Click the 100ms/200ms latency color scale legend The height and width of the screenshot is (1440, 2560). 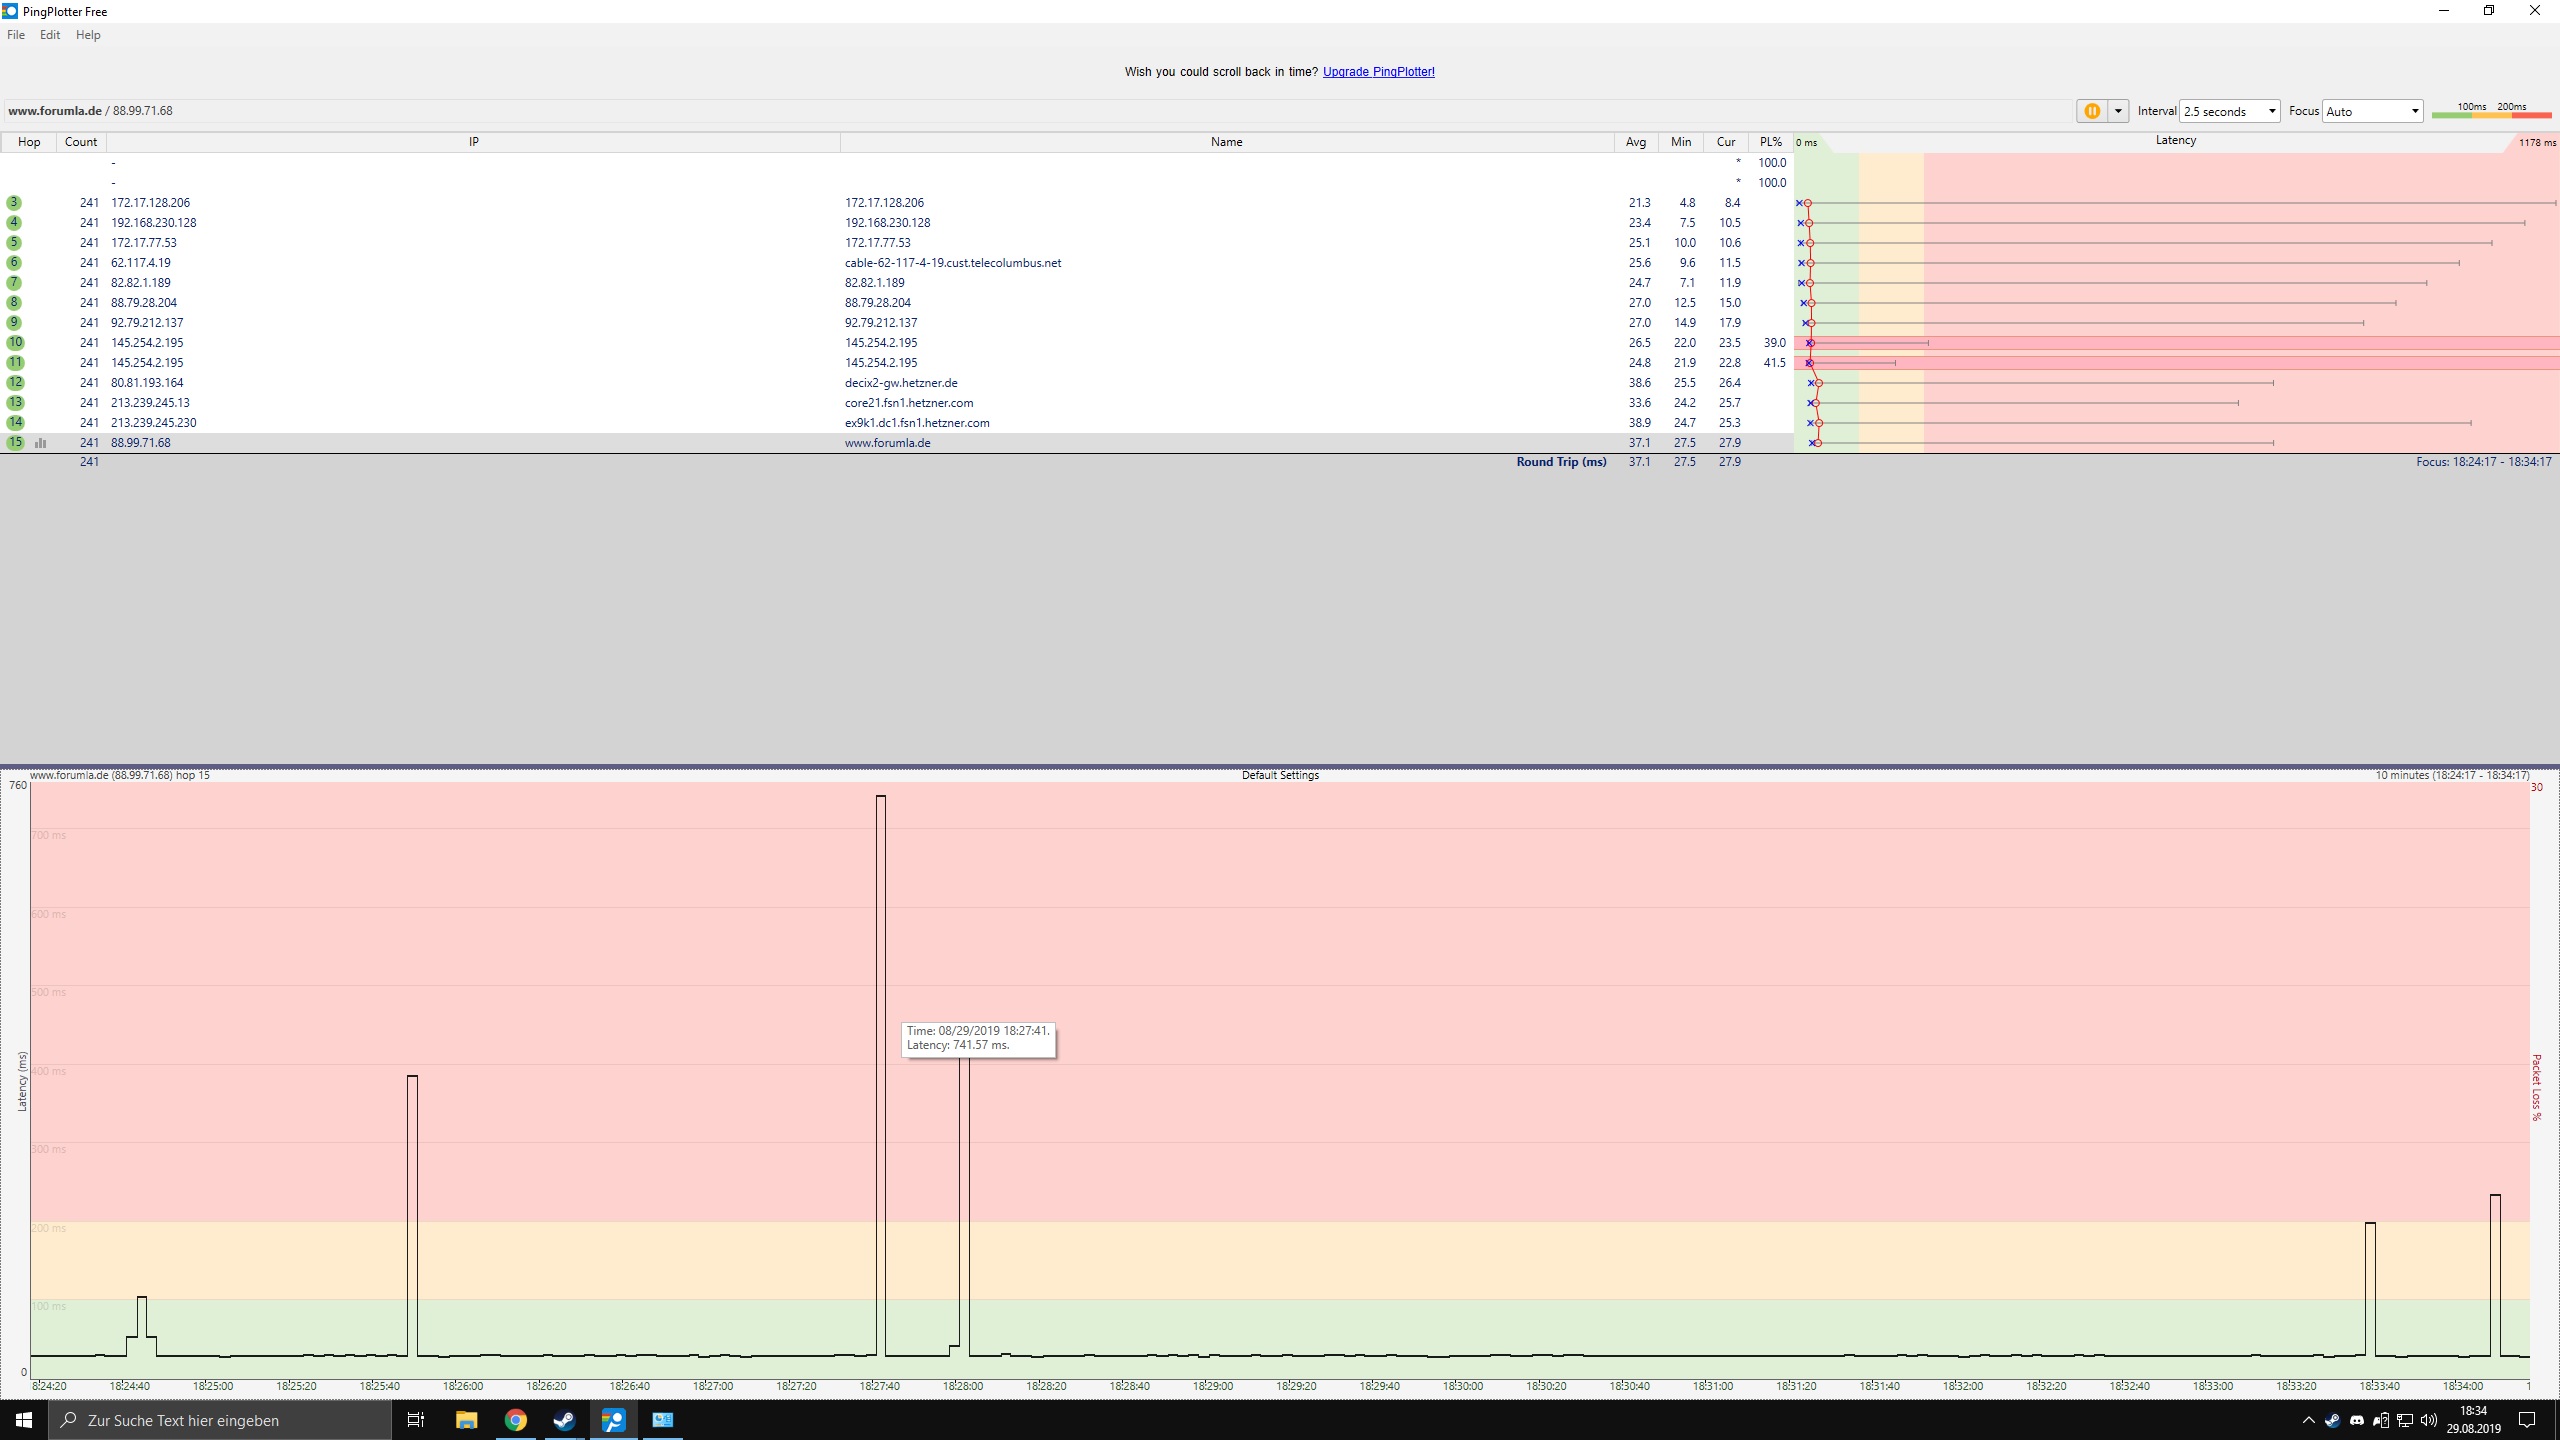[2491, 111]
